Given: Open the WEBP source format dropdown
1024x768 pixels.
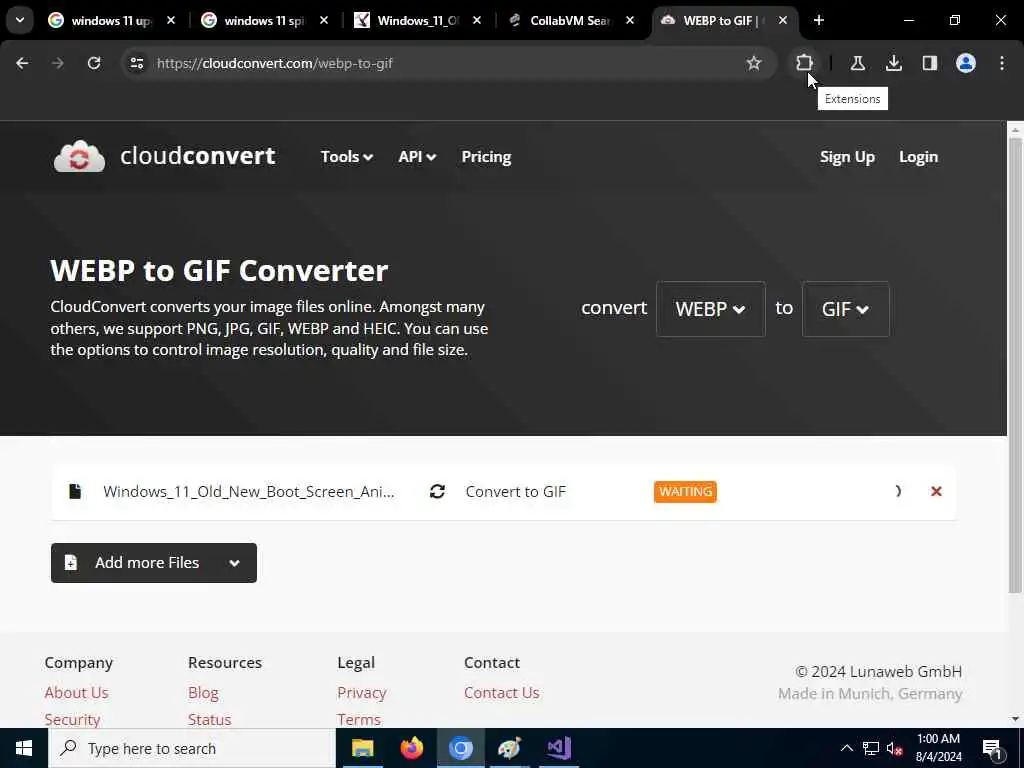Looking at the screenshot, I should pyautogui.click(x=711, y=309).
